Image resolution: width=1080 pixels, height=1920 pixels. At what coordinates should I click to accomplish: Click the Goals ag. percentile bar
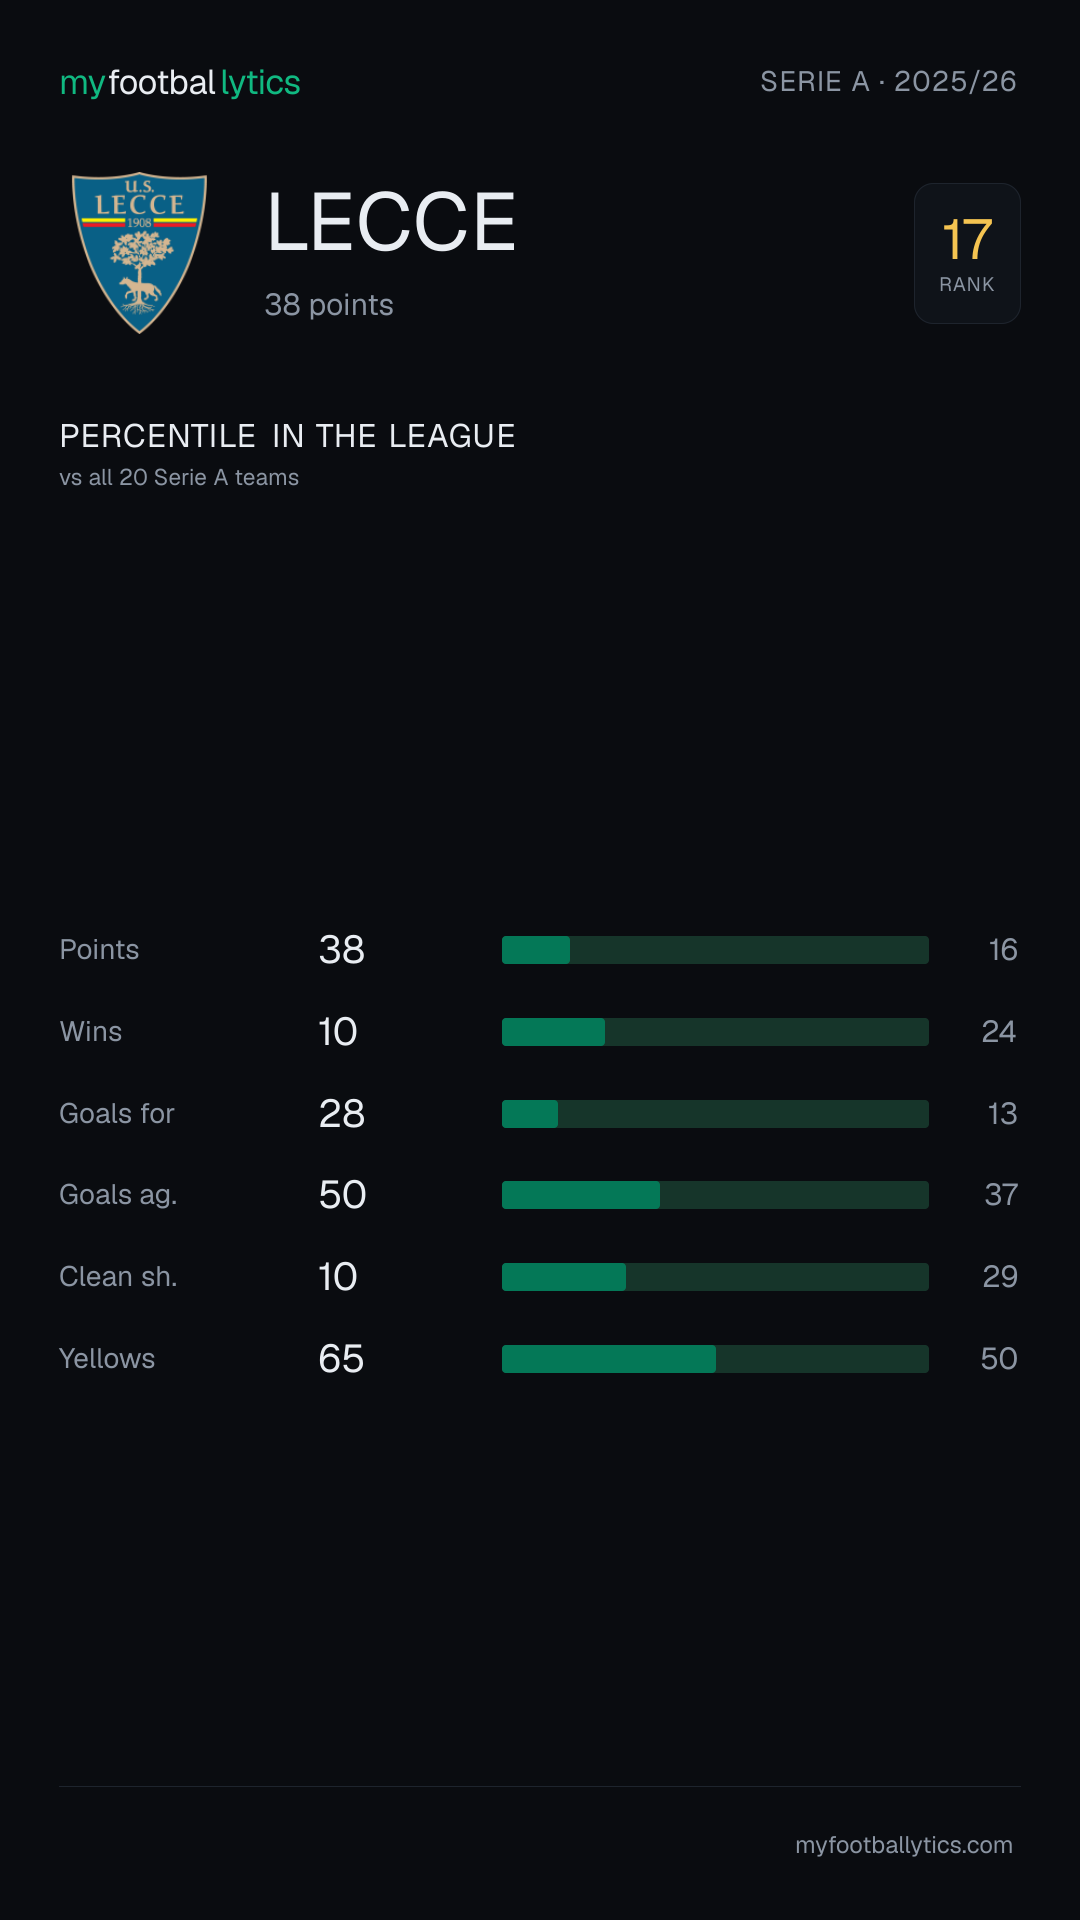tap(715, 1195)
